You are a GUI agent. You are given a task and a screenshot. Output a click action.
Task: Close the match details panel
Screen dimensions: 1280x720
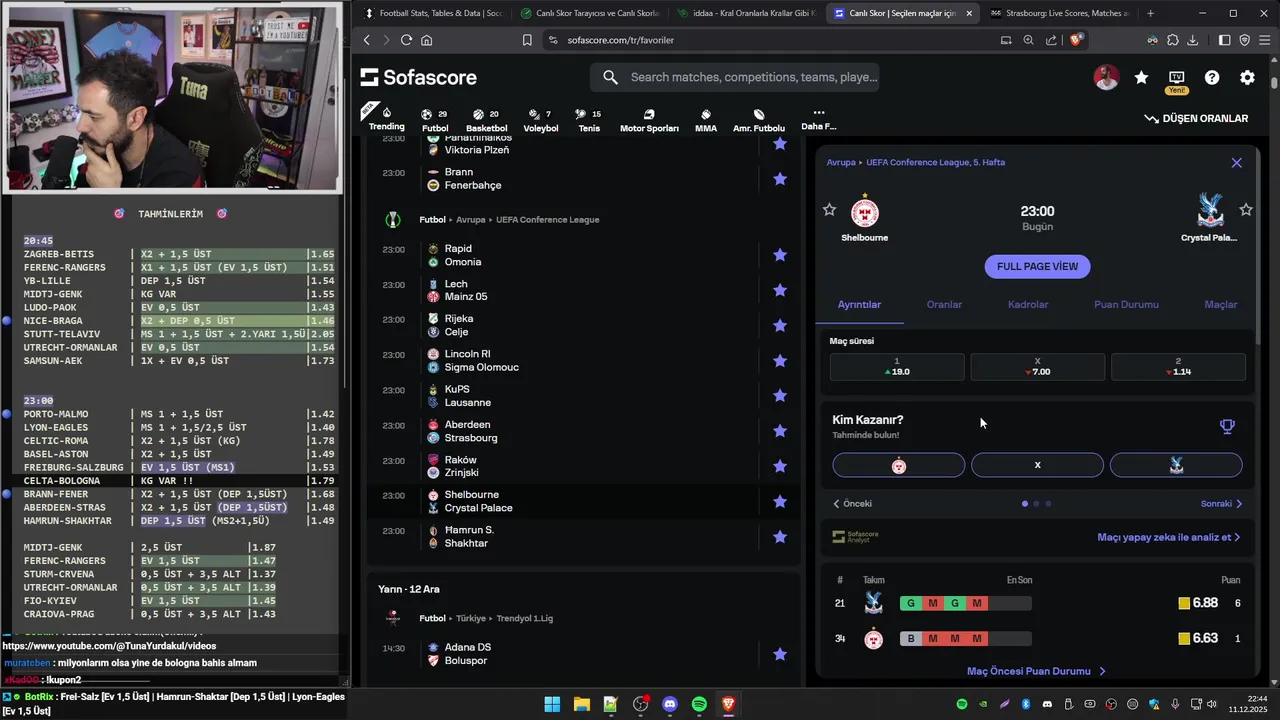1236,163
